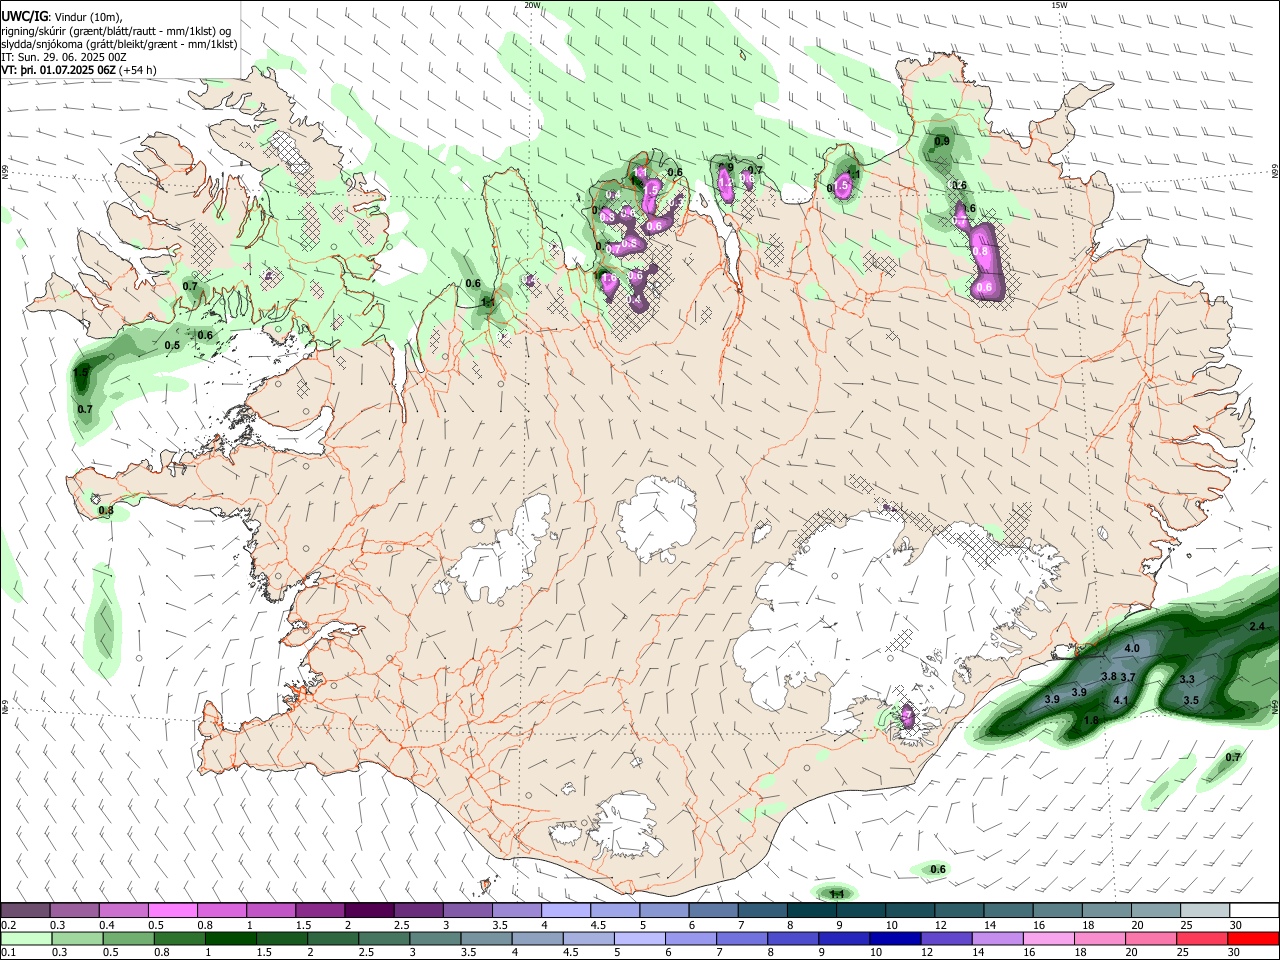
Task: Select the dark plum 0.2–0.3 snow legend swatch
Action: (26, 910)
